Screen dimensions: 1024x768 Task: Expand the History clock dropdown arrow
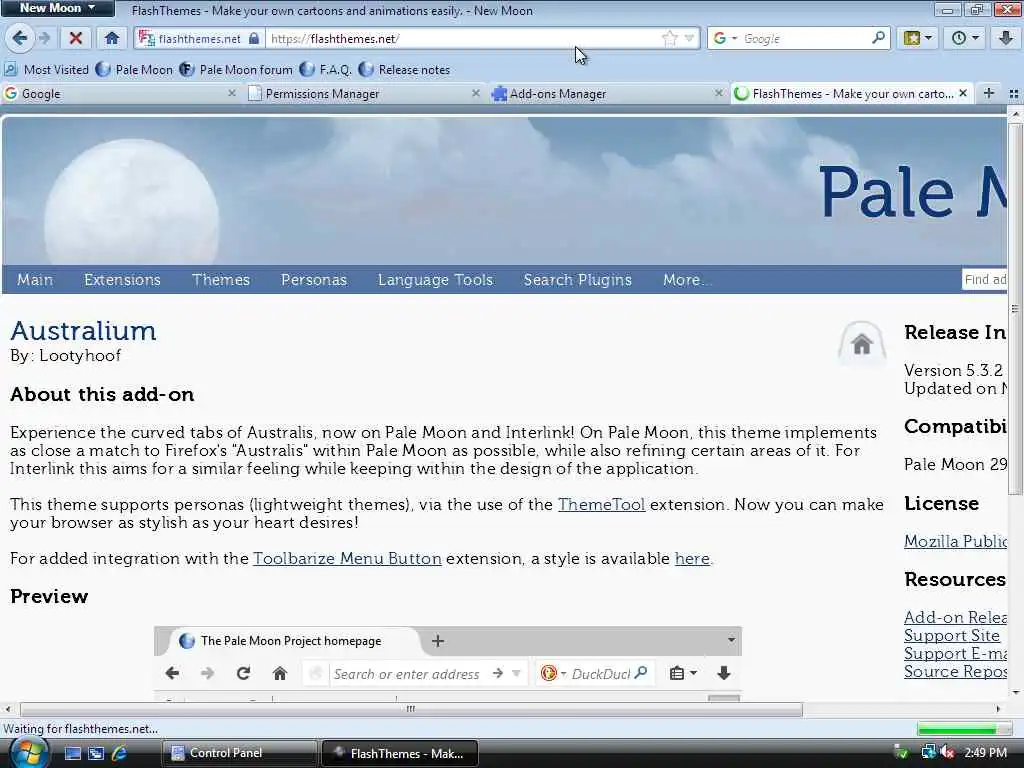pos(976,38)
